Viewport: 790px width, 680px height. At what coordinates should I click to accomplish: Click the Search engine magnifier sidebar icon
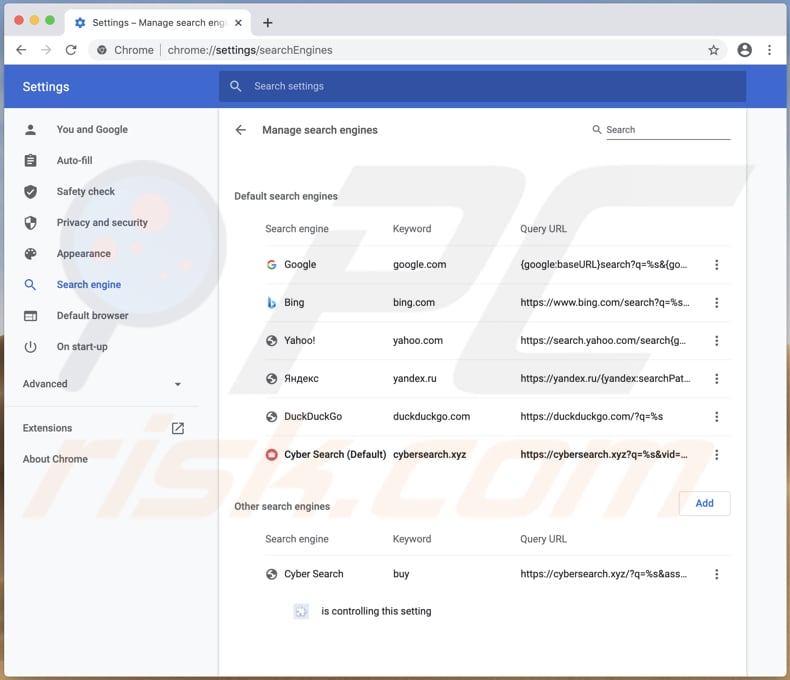[x=30, y=285]
